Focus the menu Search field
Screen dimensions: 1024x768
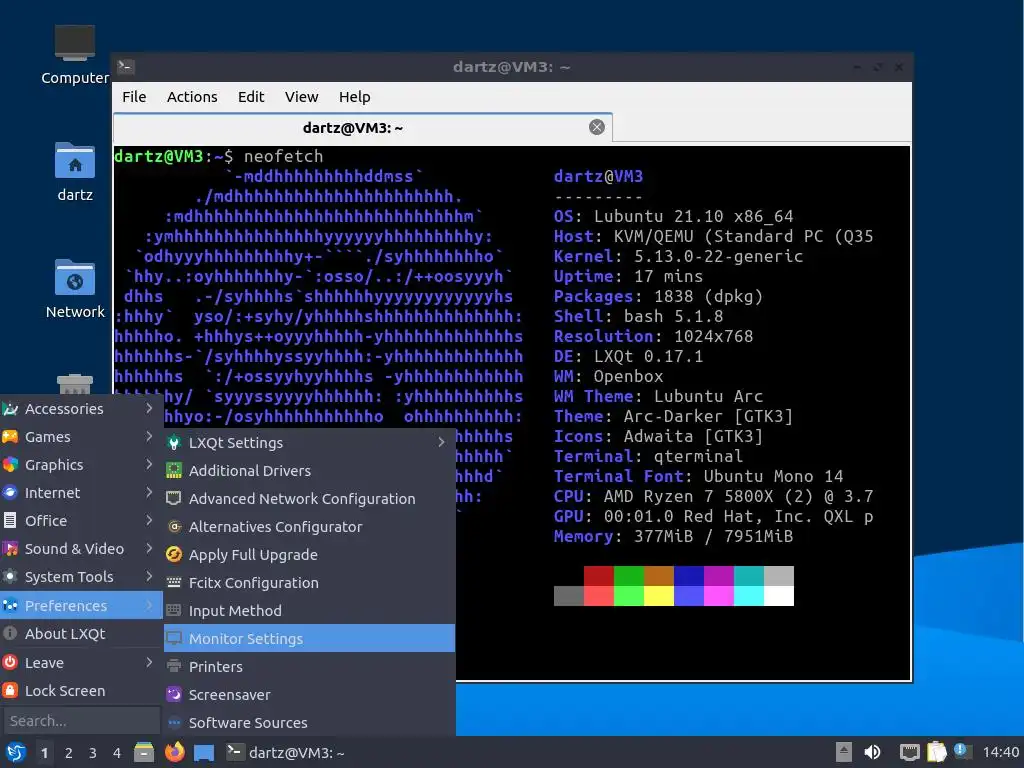(81, 721)
